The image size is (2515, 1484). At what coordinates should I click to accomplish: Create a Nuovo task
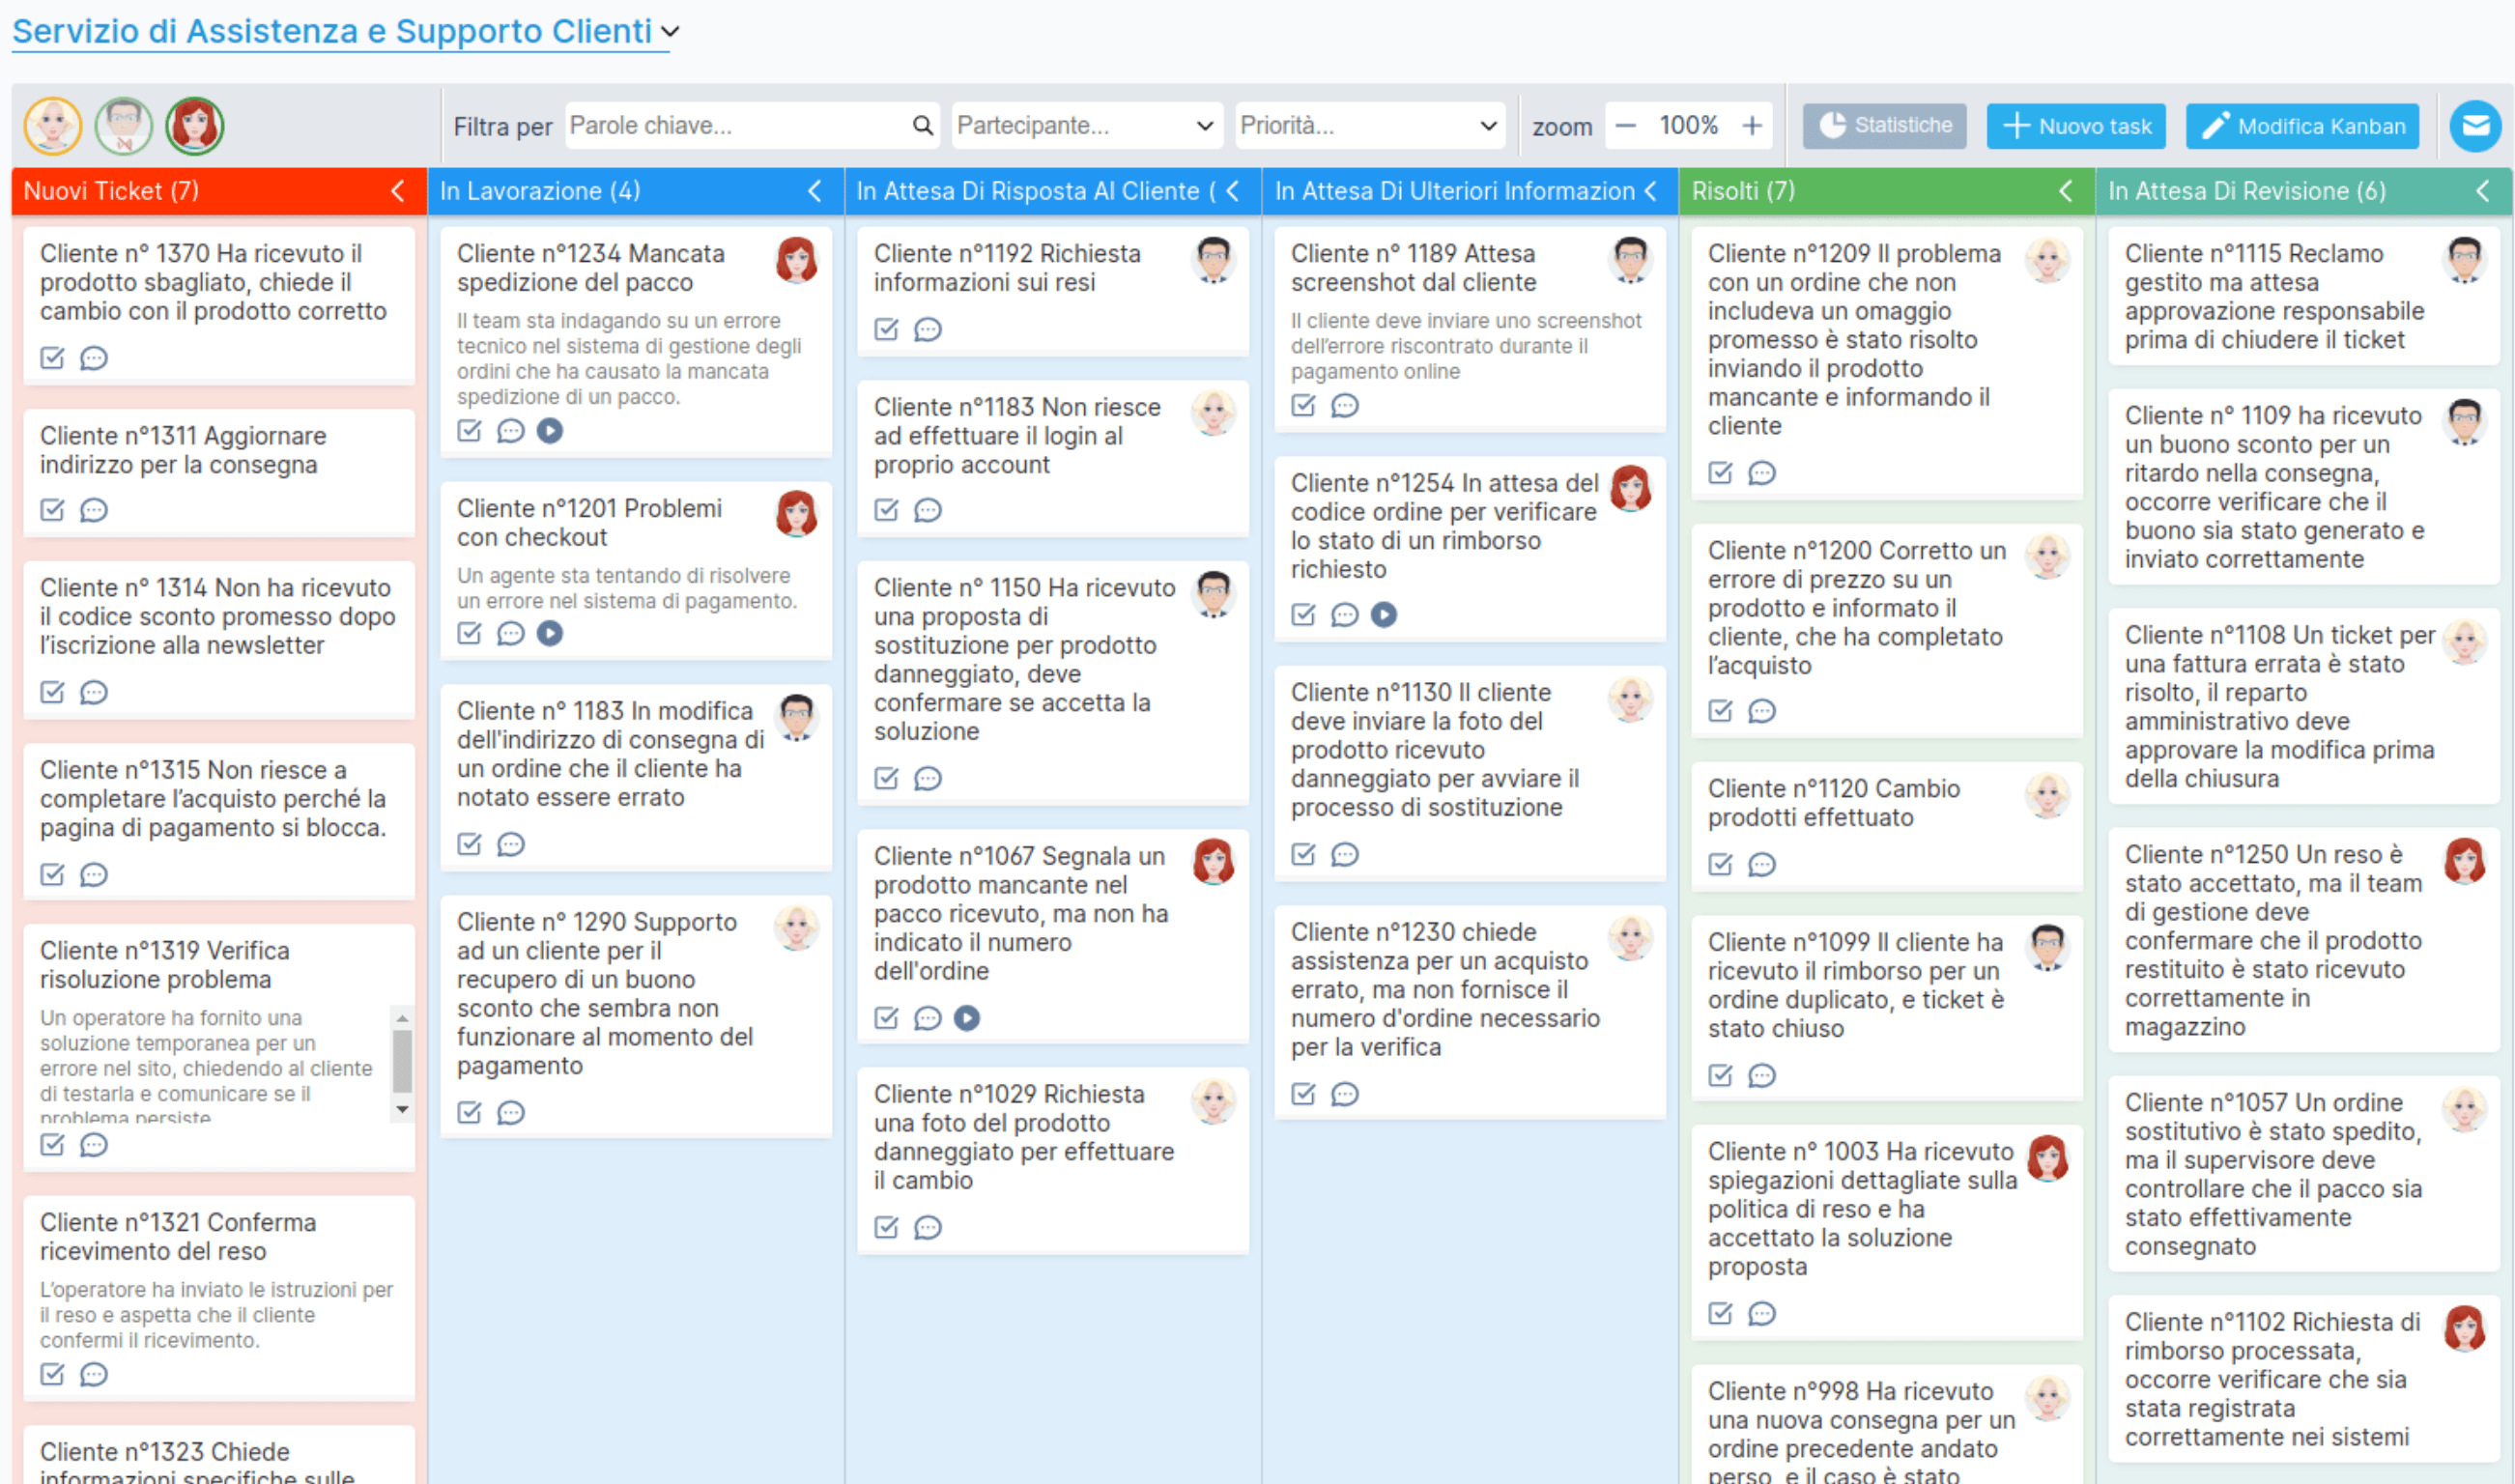tap(2075, 126)
